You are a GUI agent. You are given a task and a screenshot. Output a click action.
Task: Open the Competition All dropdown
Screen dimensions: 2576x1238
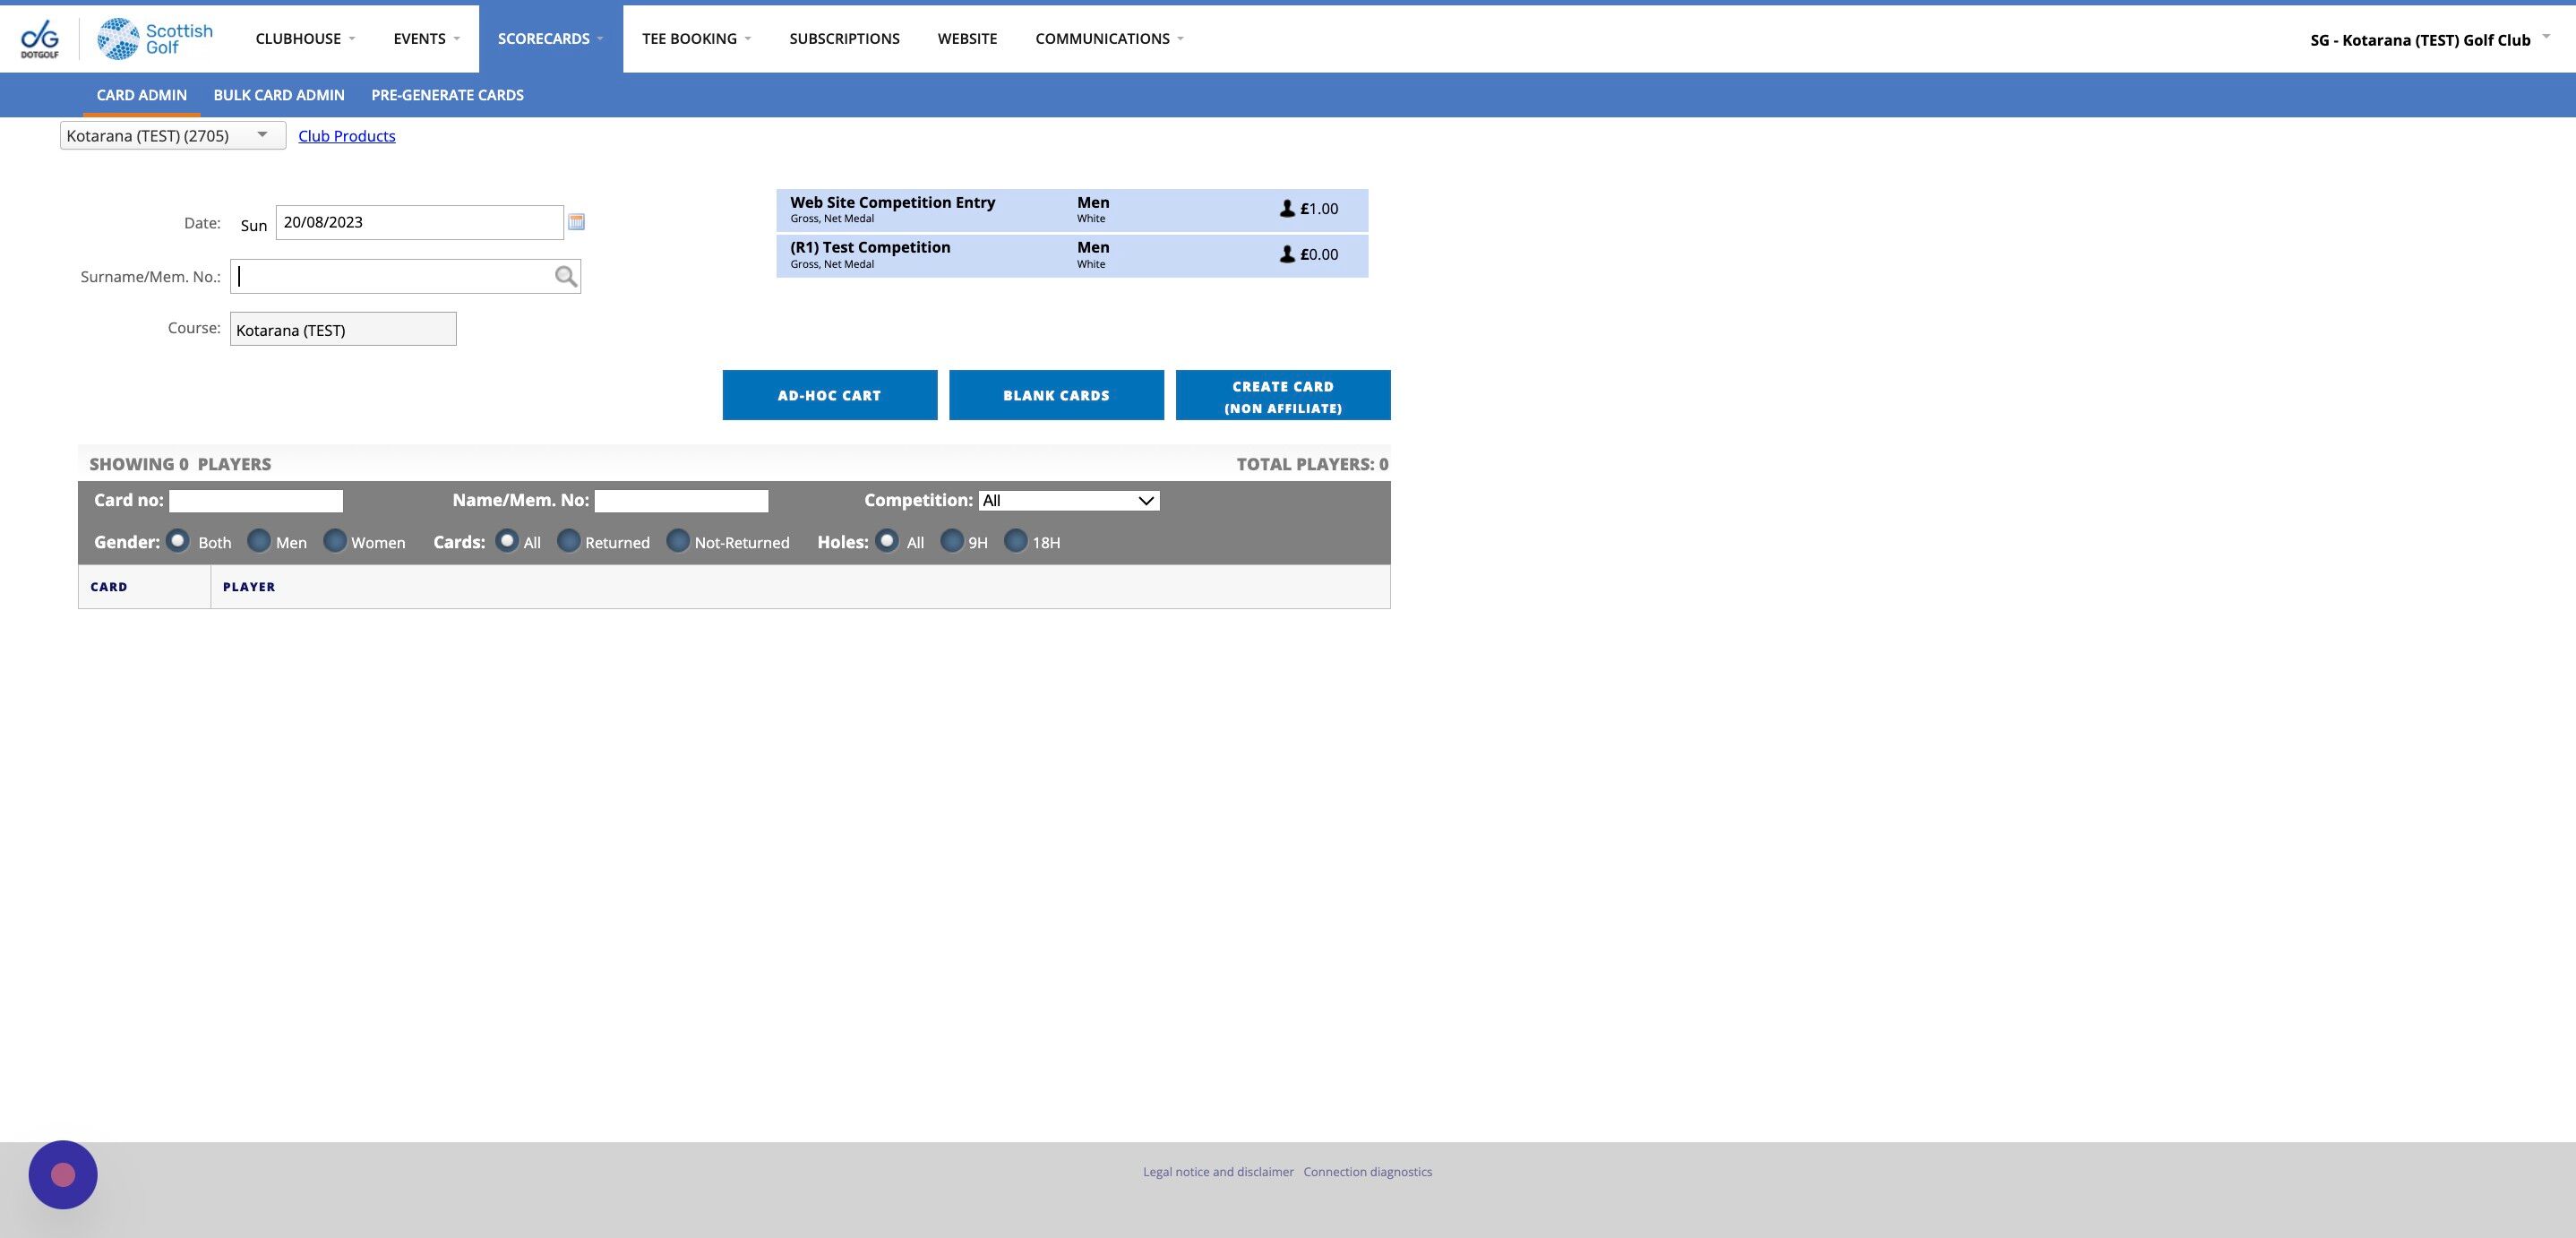pyautogui.click(x=1068, y=501)
